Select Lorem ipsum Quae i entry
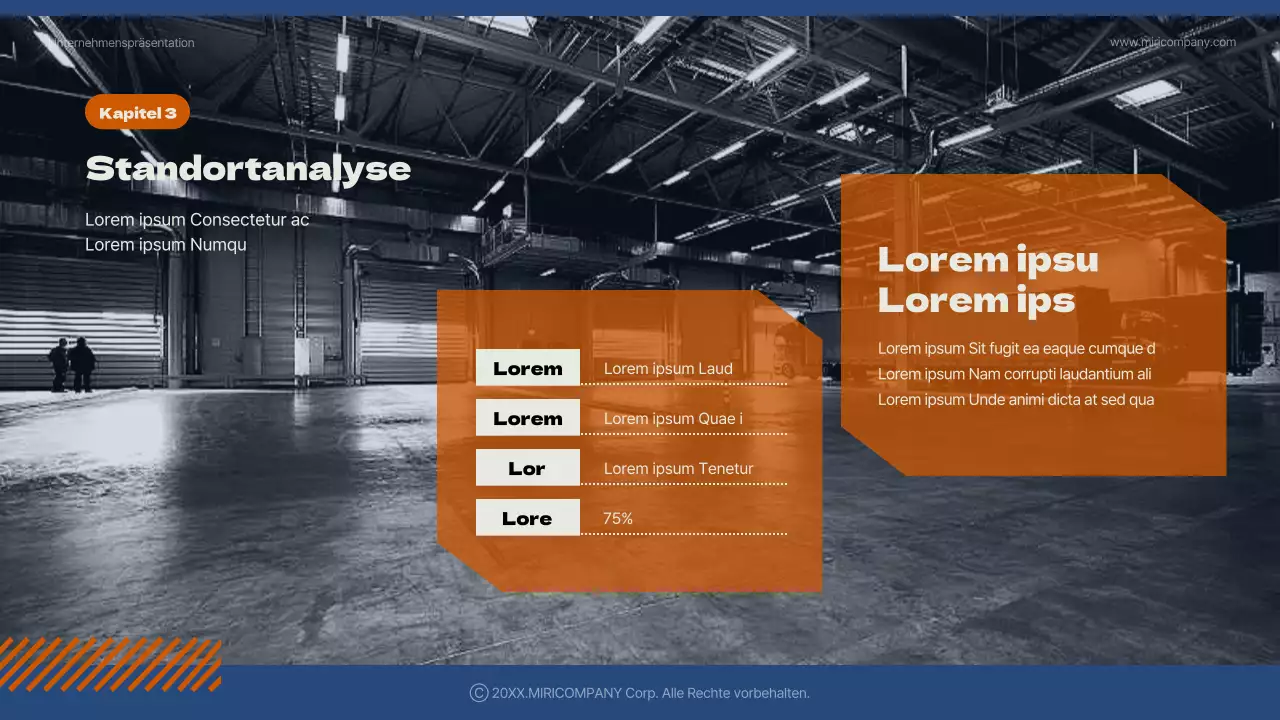The width and height of the screenshot is (1280, 720). click(671, 418)
